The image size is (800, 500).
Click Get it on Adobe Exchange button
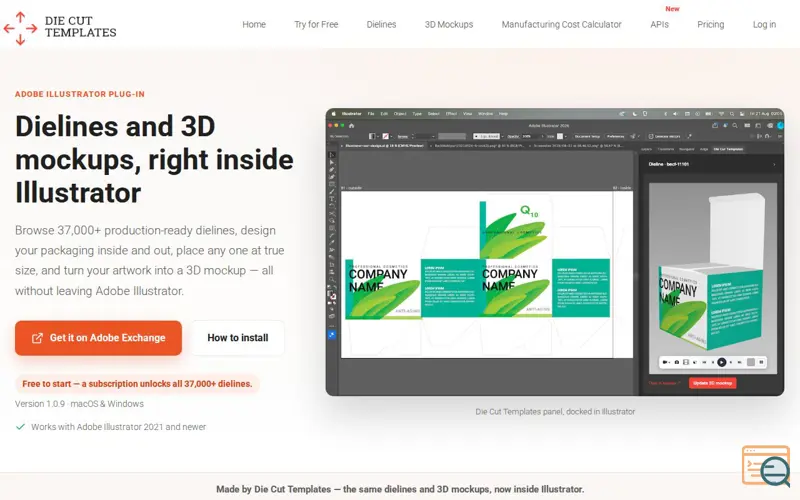(x=98, y=338)
